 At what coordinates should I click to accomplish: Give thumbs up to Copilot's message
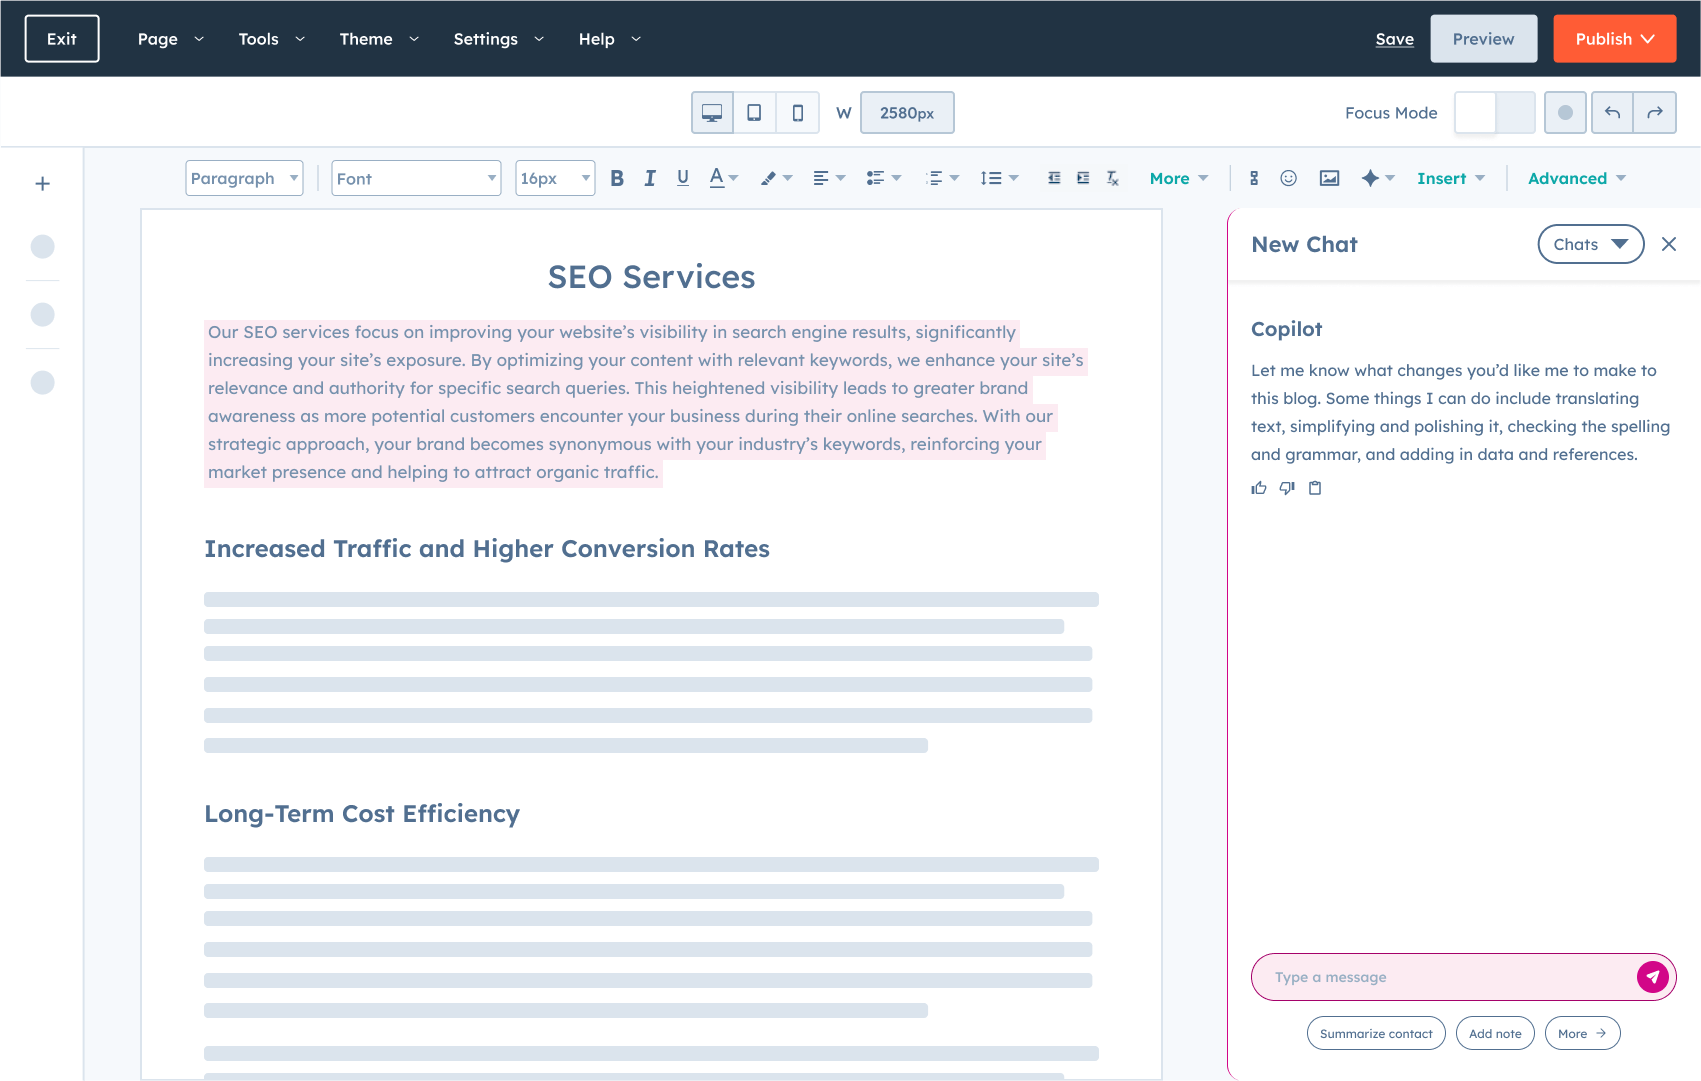click(x=1258, y=488)
